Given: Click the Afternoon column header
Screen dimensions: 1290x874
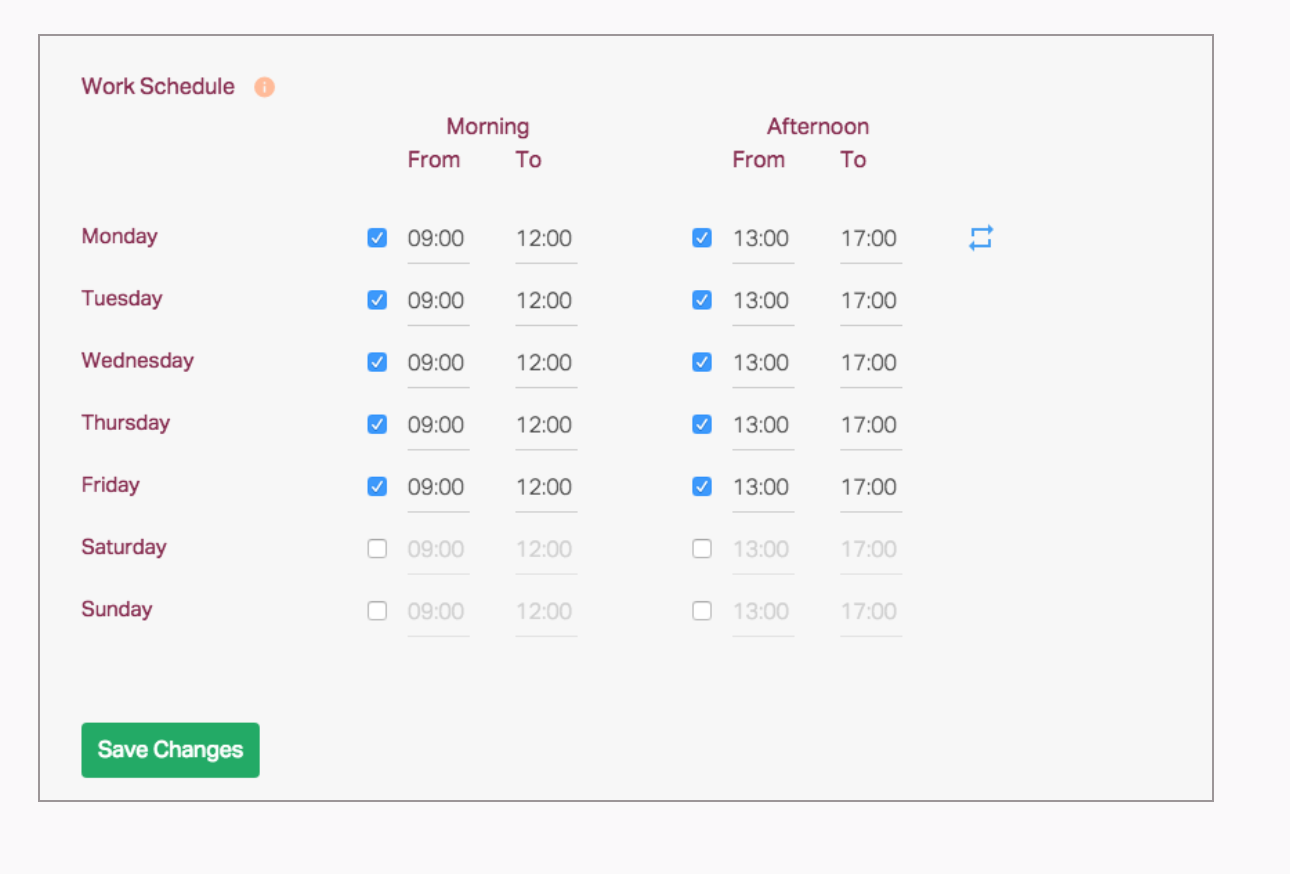Looking at the screenshot, I should point(818,126).
